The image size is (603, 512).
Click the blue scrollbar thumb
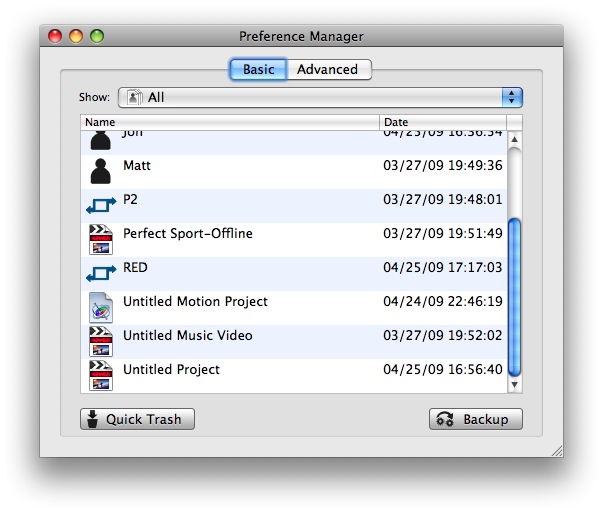click(515, 297)
